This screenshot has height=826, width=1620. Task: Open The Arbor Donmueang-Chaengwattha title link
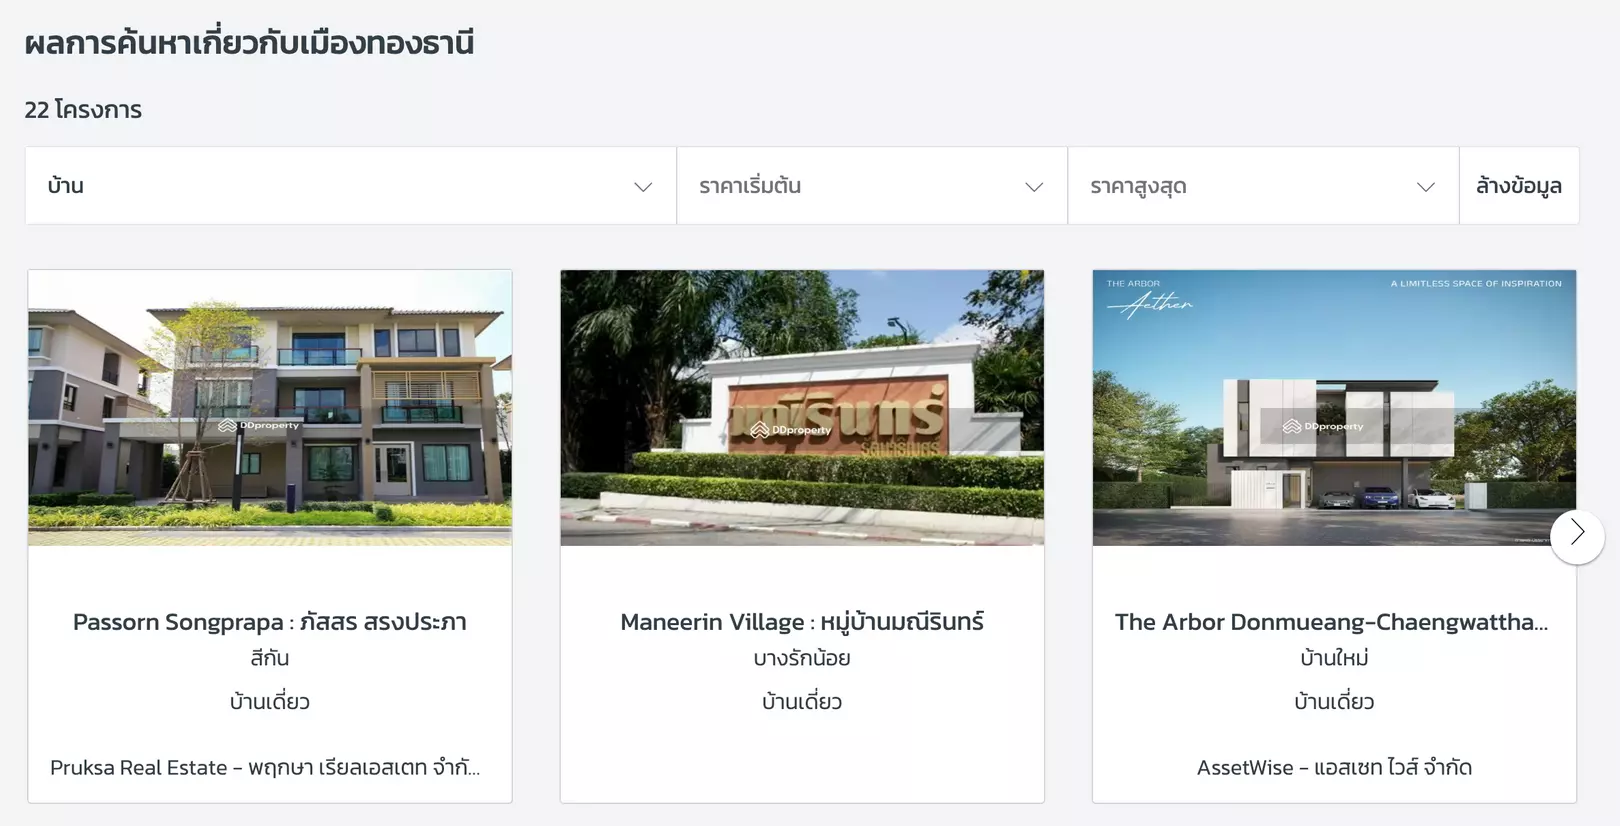pyautogui.click(x=1332, y=622)
